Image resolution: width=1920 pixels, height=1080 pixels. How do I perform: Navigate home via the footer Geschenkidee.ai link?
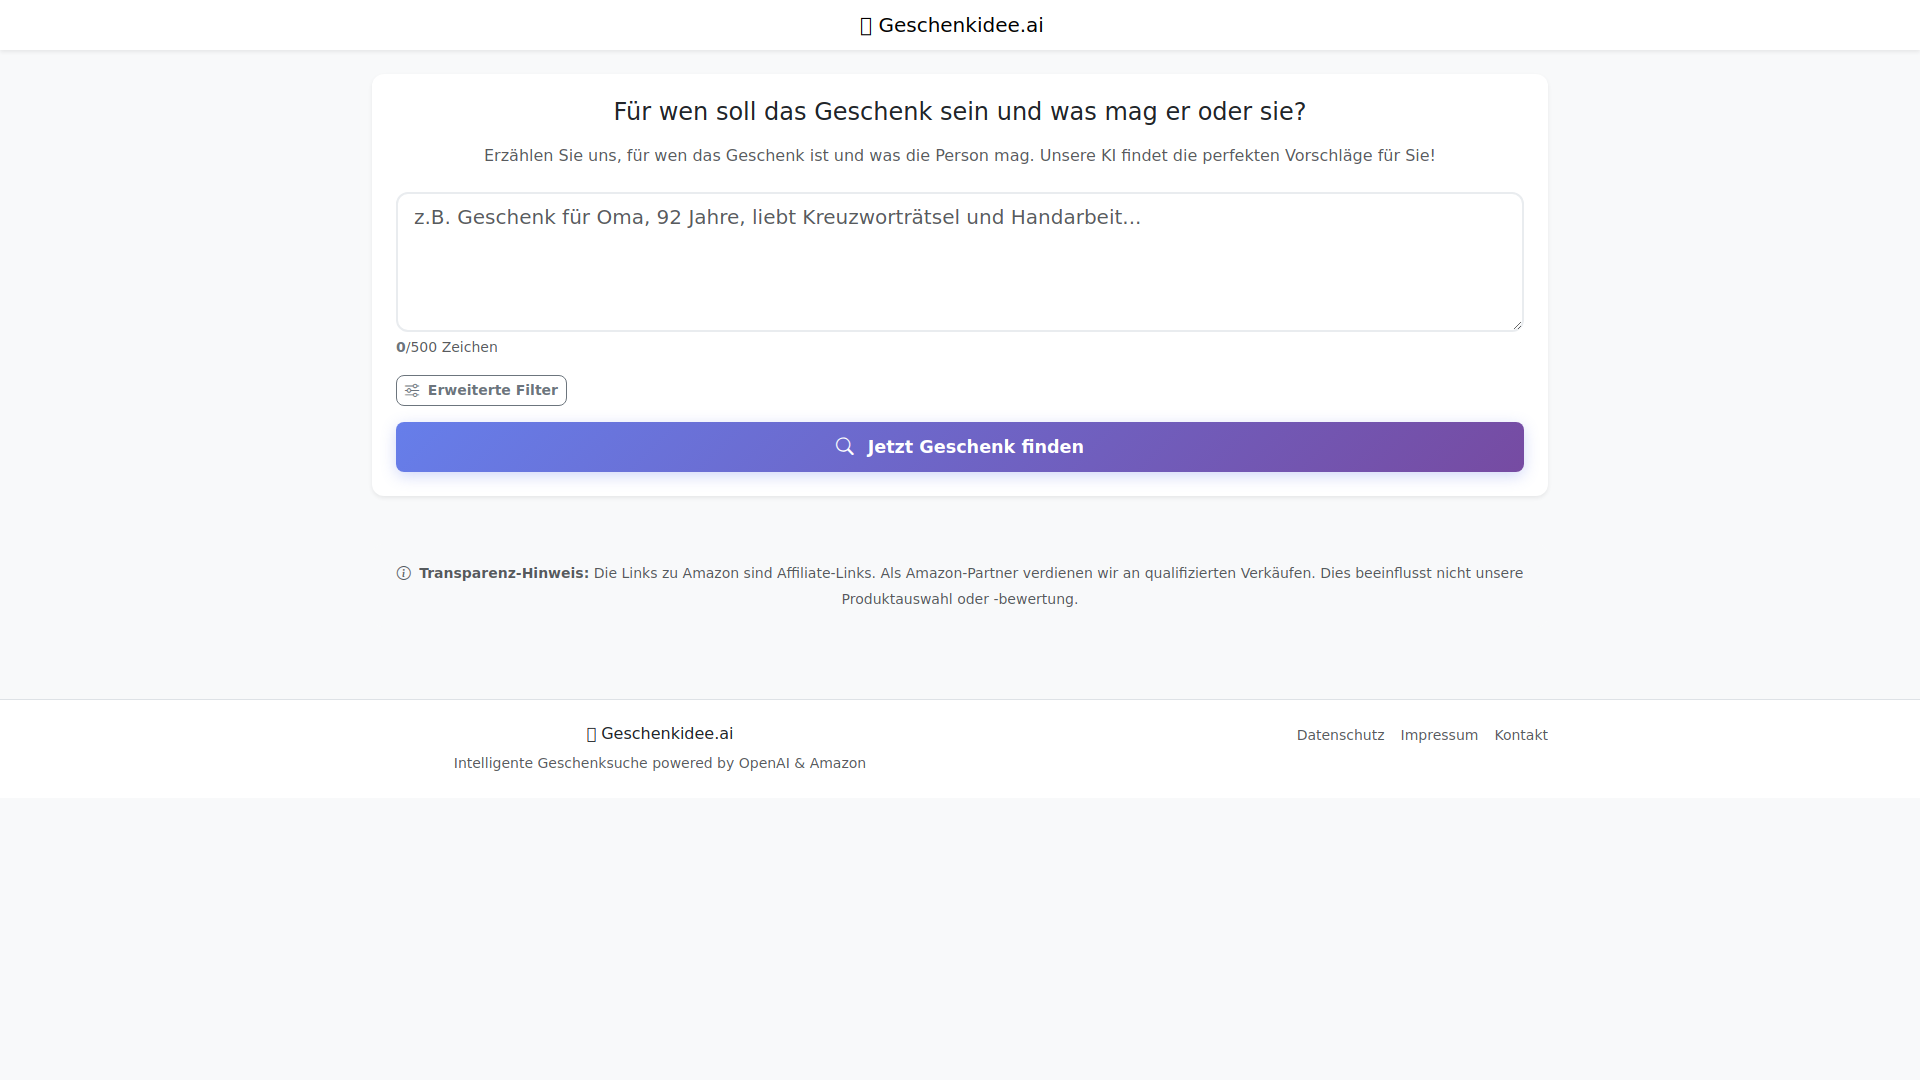(x=660, y=733)
